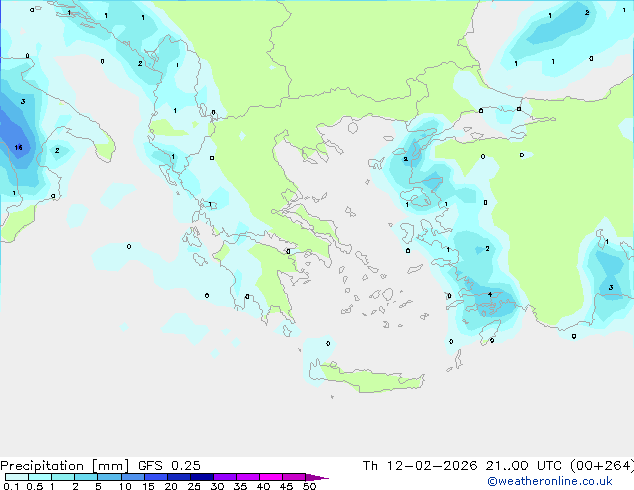Image resolution: width=634 pixels, height=490 pixels.
Task: Select the legend swatch between 2 and 5
Action: [x=86, y=477]
